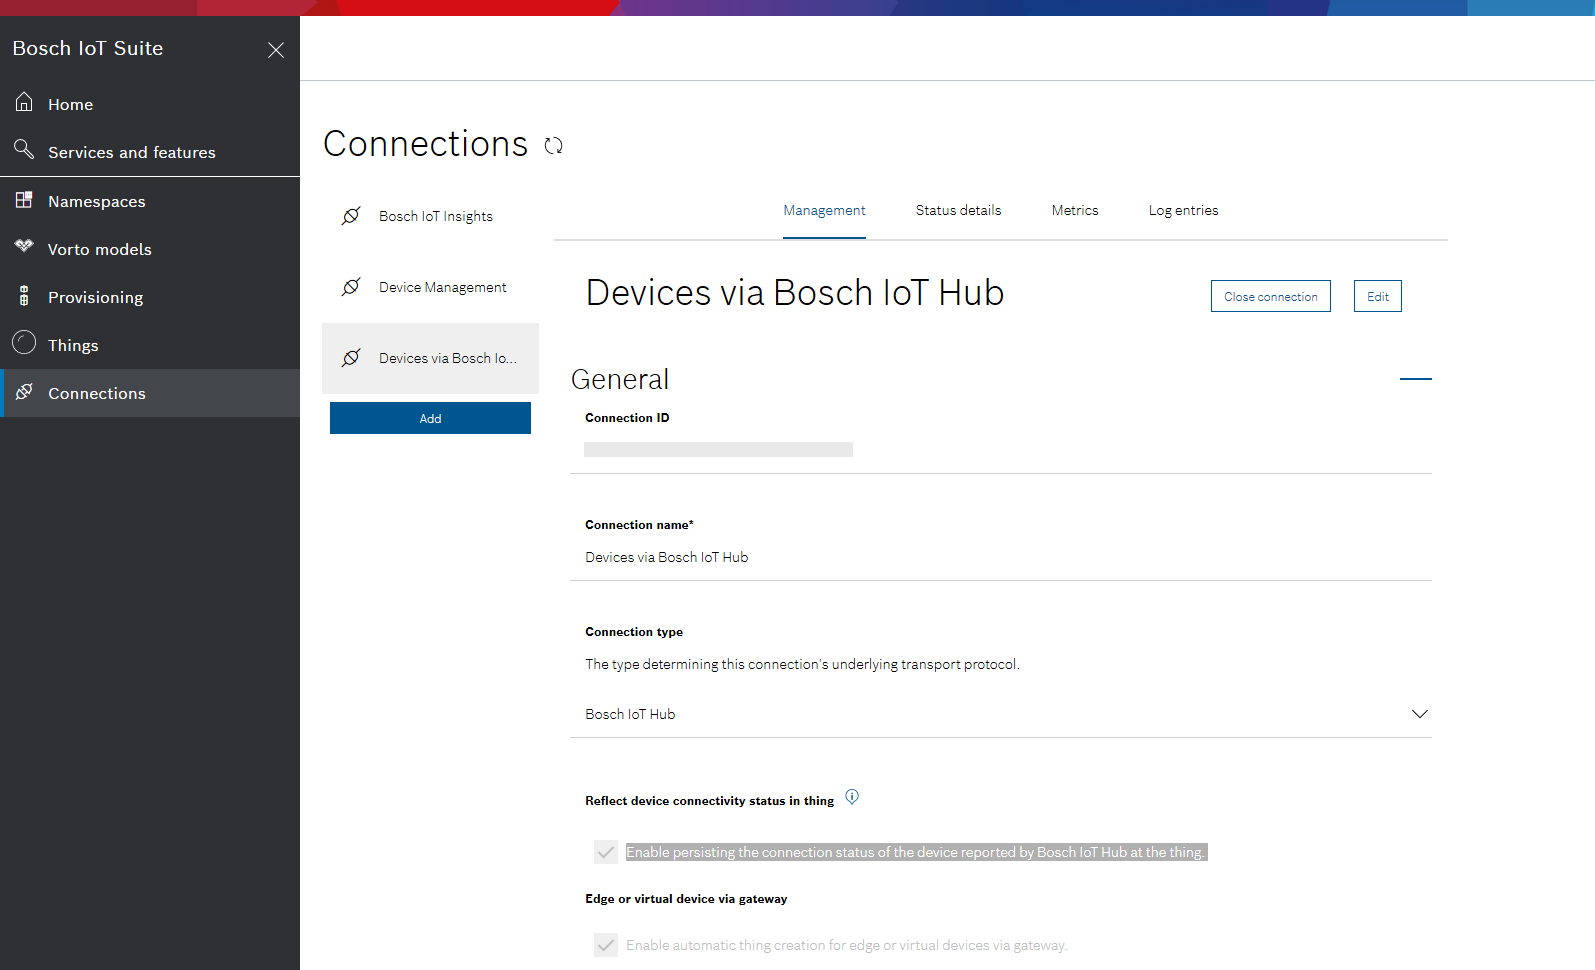Open Things menu item

pyautogui.click(x=150, y=345)
